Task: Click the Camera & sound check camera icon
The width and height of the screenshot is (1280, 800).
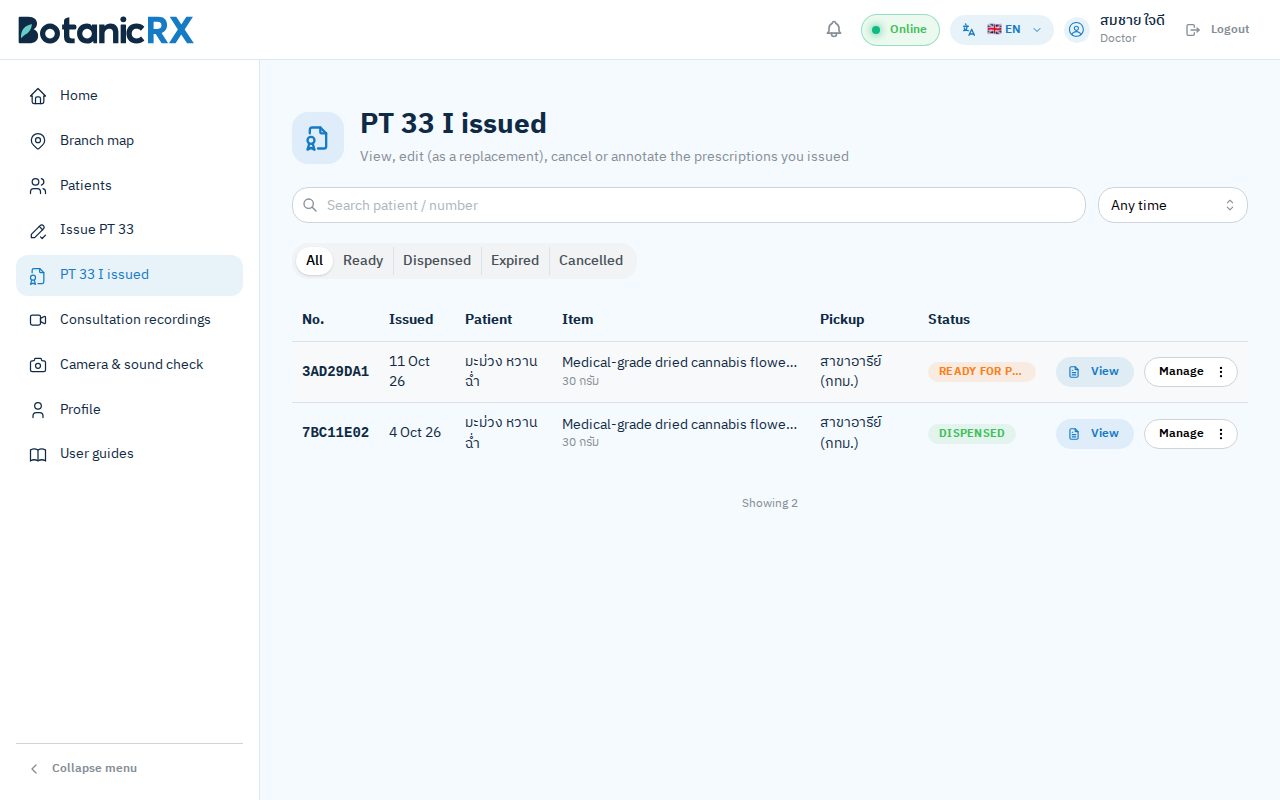Action: (38, 365)
